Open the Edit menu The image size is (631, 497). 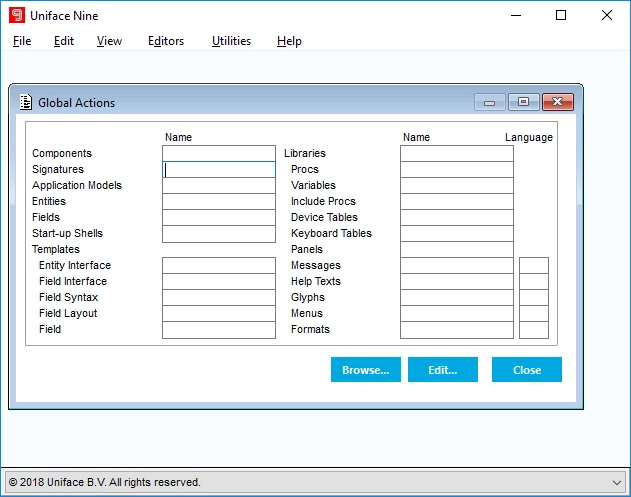tap(64, 41)
